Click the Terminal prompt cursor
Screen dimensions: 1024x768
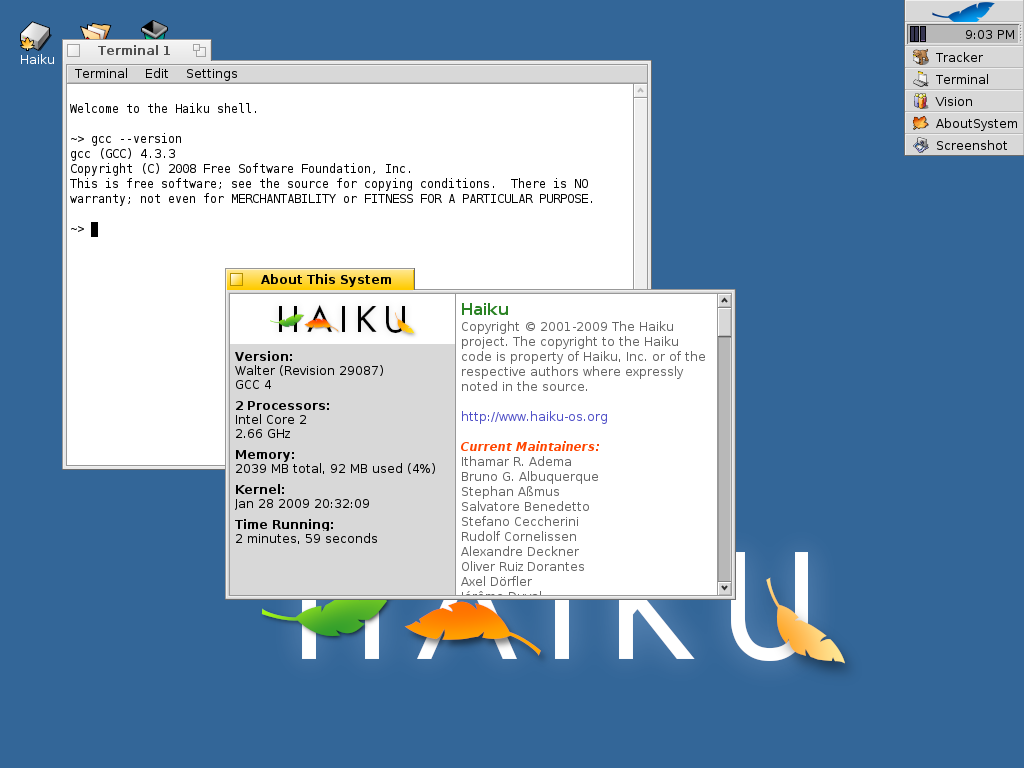95,229
